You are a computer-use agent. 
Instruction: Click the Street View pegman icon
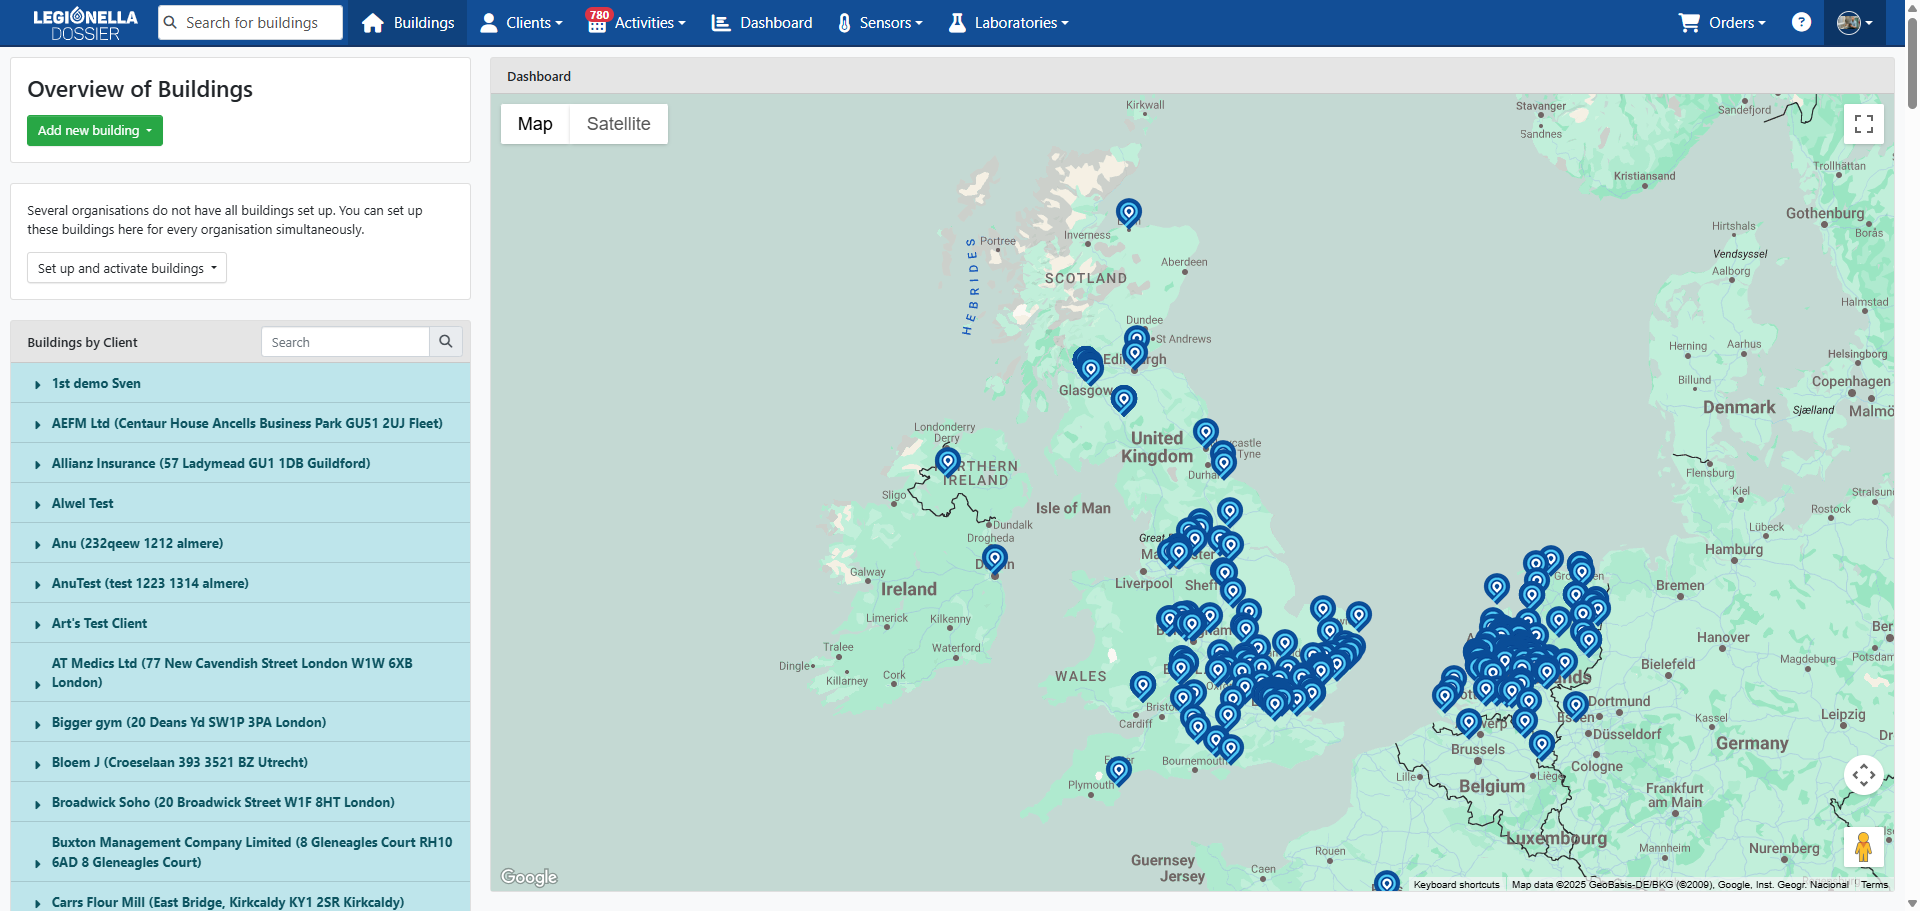[x=1863, y=847]
